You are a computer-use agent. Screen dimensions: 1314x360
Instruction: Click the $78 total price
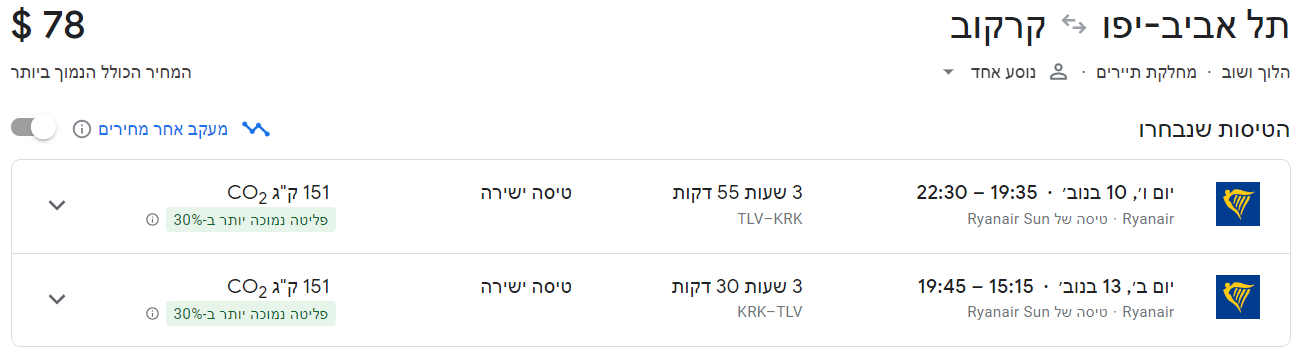pos(48,26)
